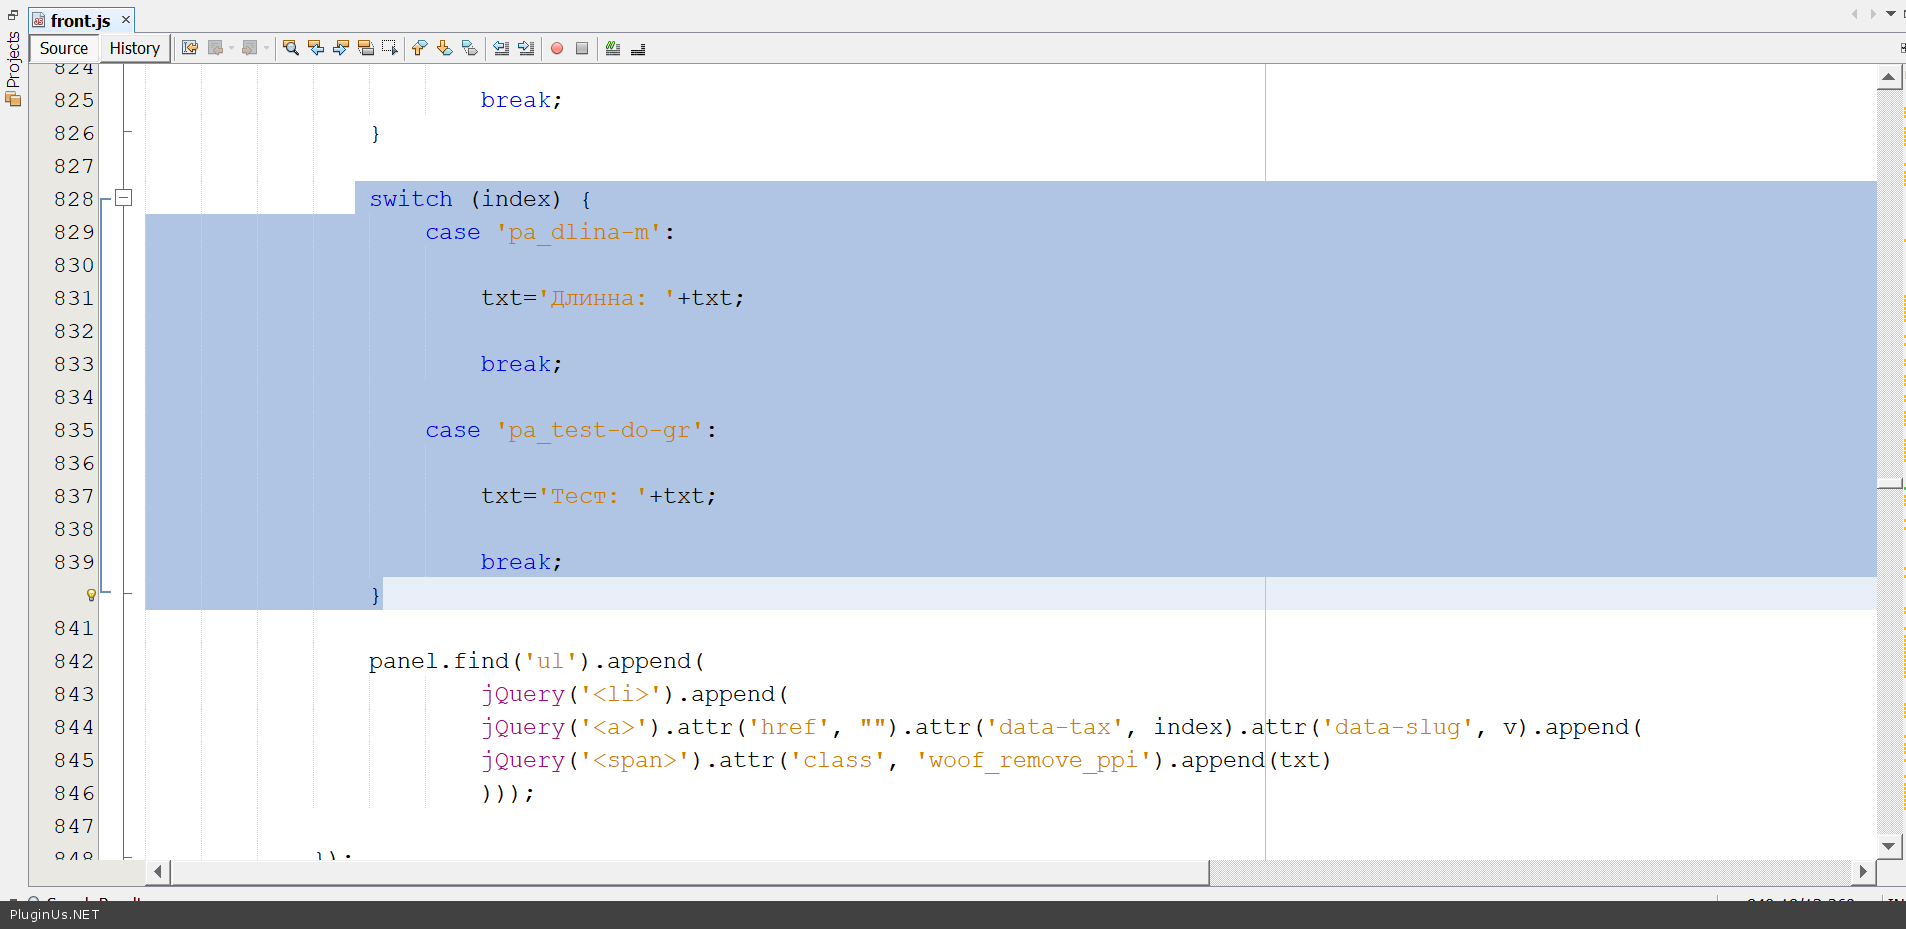Viewport: 1906px width, 929px height.
Task: Open the Projects side panel
Action: click(x=13, y=68)
